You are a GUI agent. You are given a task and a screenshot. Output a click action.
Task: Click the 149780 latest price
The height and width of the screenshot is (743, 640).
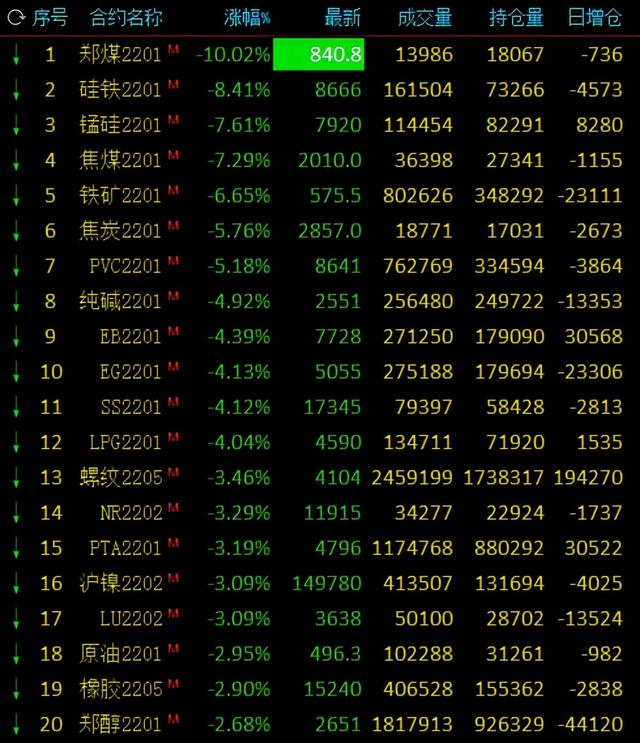pyautogui.click(x=327, y=583)
